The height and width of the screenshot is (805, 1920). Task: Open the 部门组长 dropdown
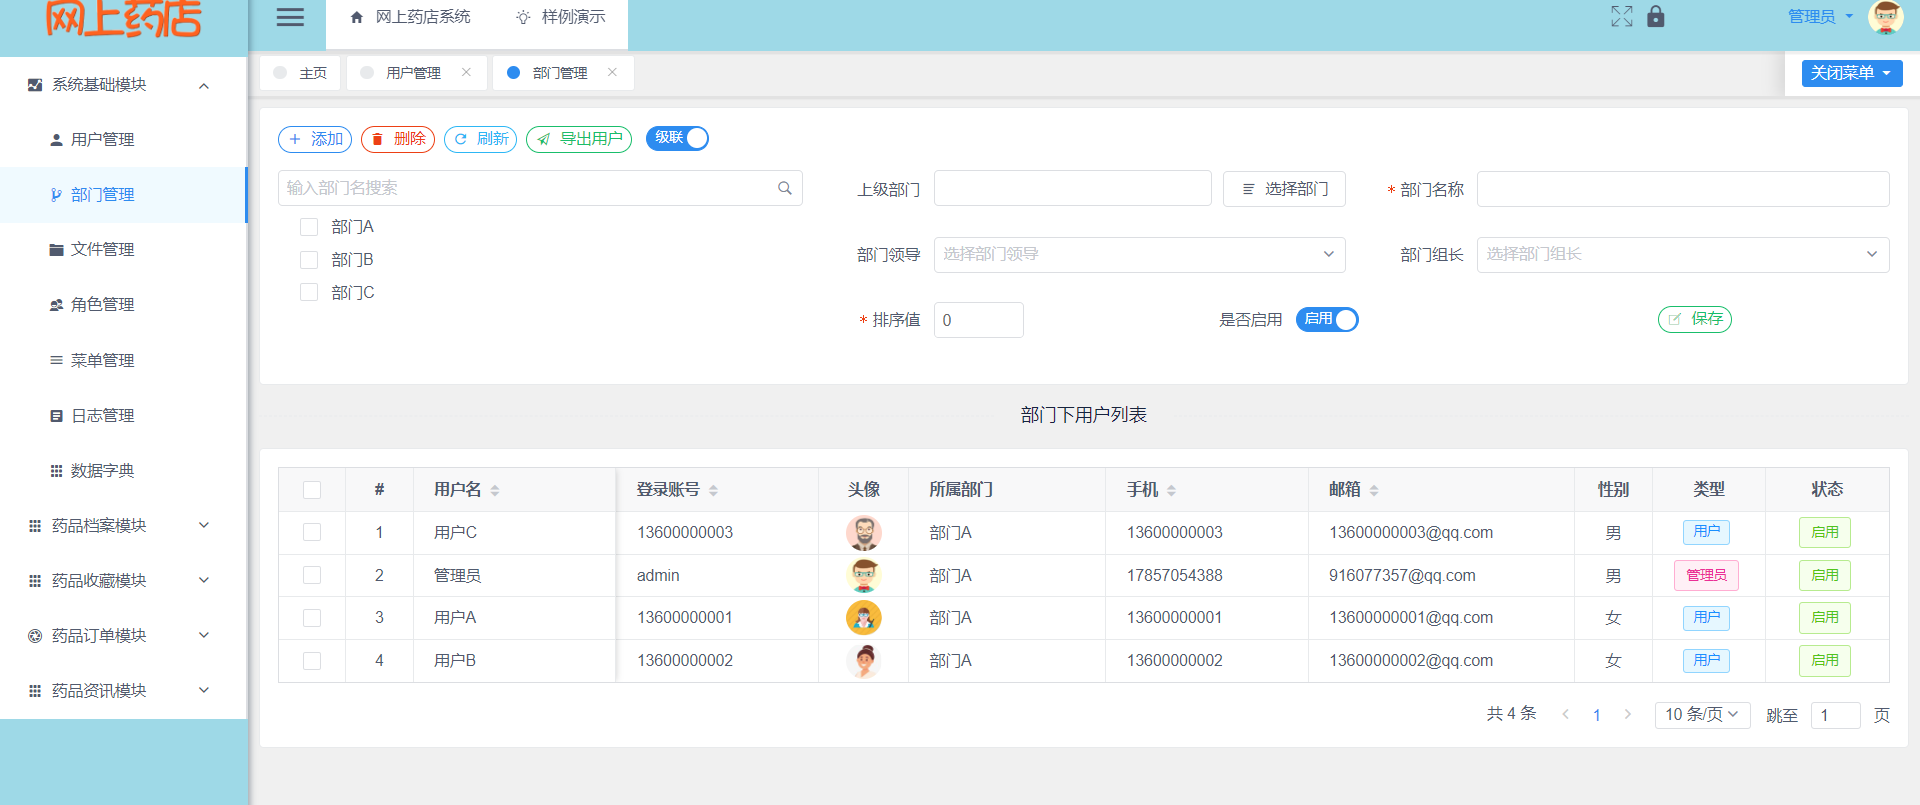(x=1682, y=254)
